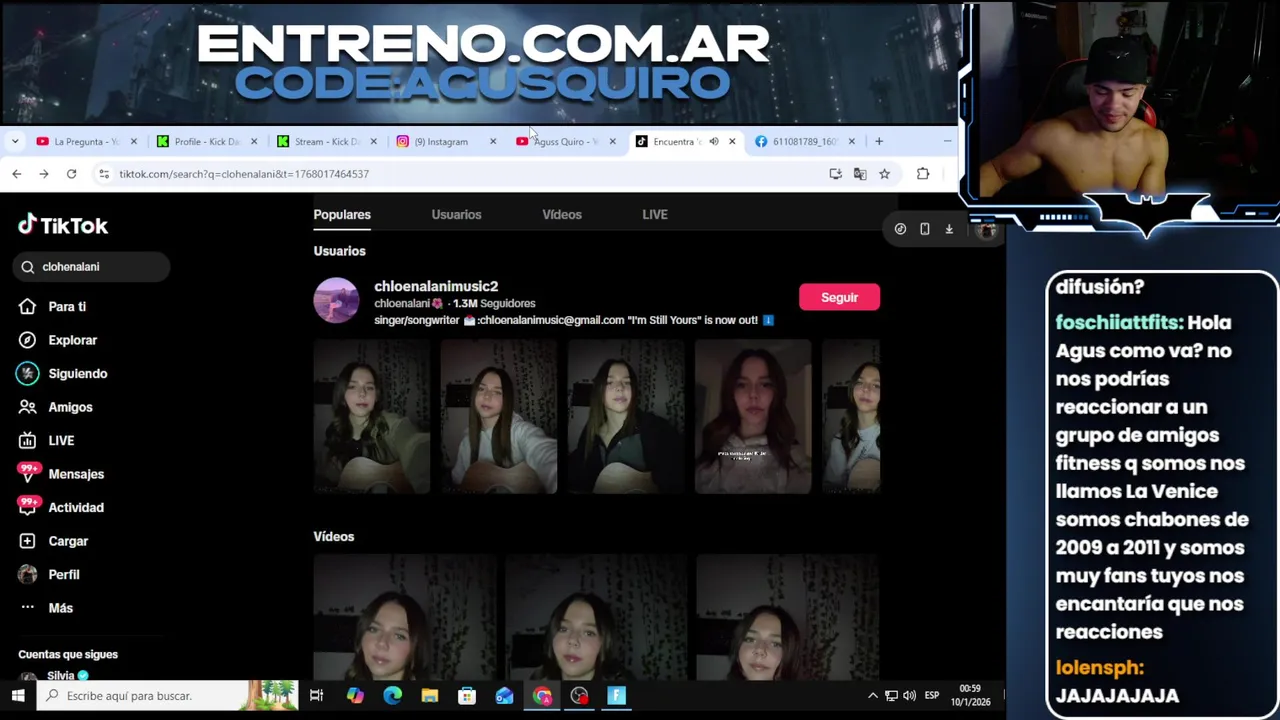Show hidden system tray icons
This screenshot has width=1280, height=720.
point(873,696)
